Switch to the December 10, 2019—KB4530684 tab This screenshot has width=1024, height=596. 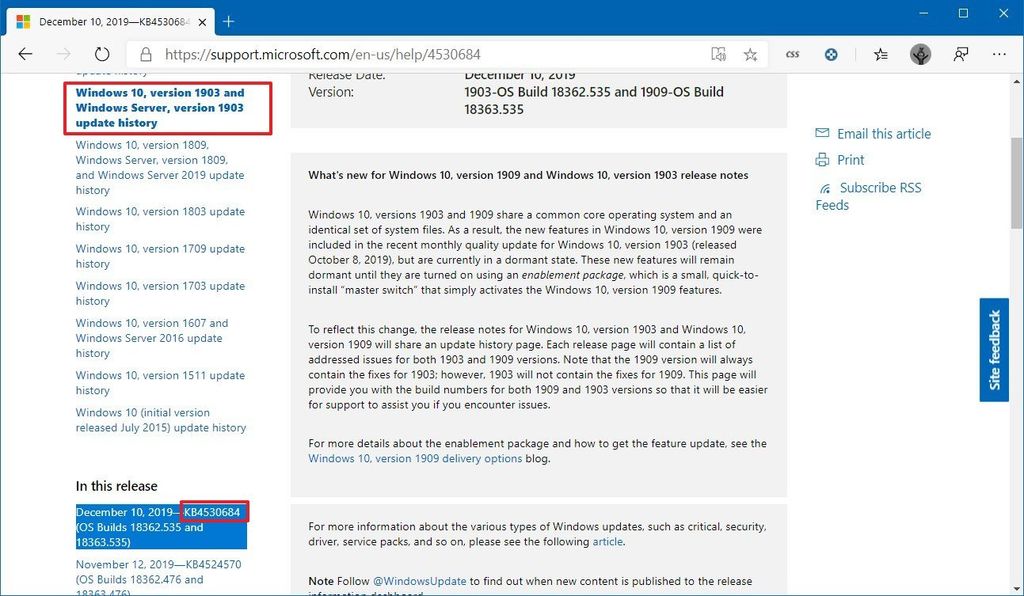[x=110, y=21]
